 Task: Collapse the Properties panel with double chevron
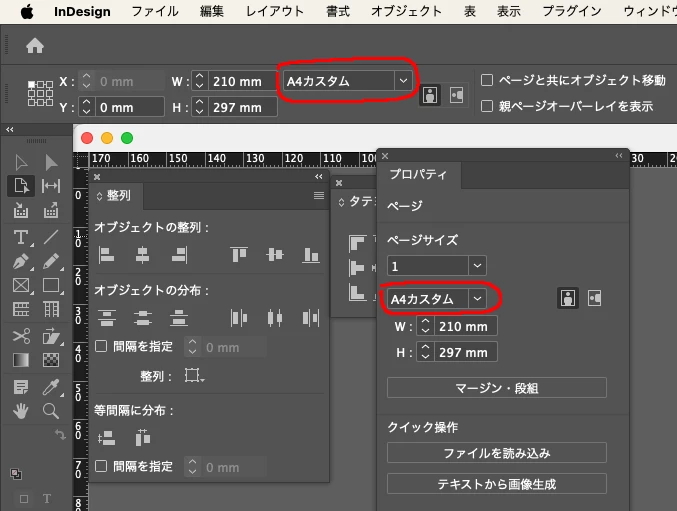tap(619, 155)
